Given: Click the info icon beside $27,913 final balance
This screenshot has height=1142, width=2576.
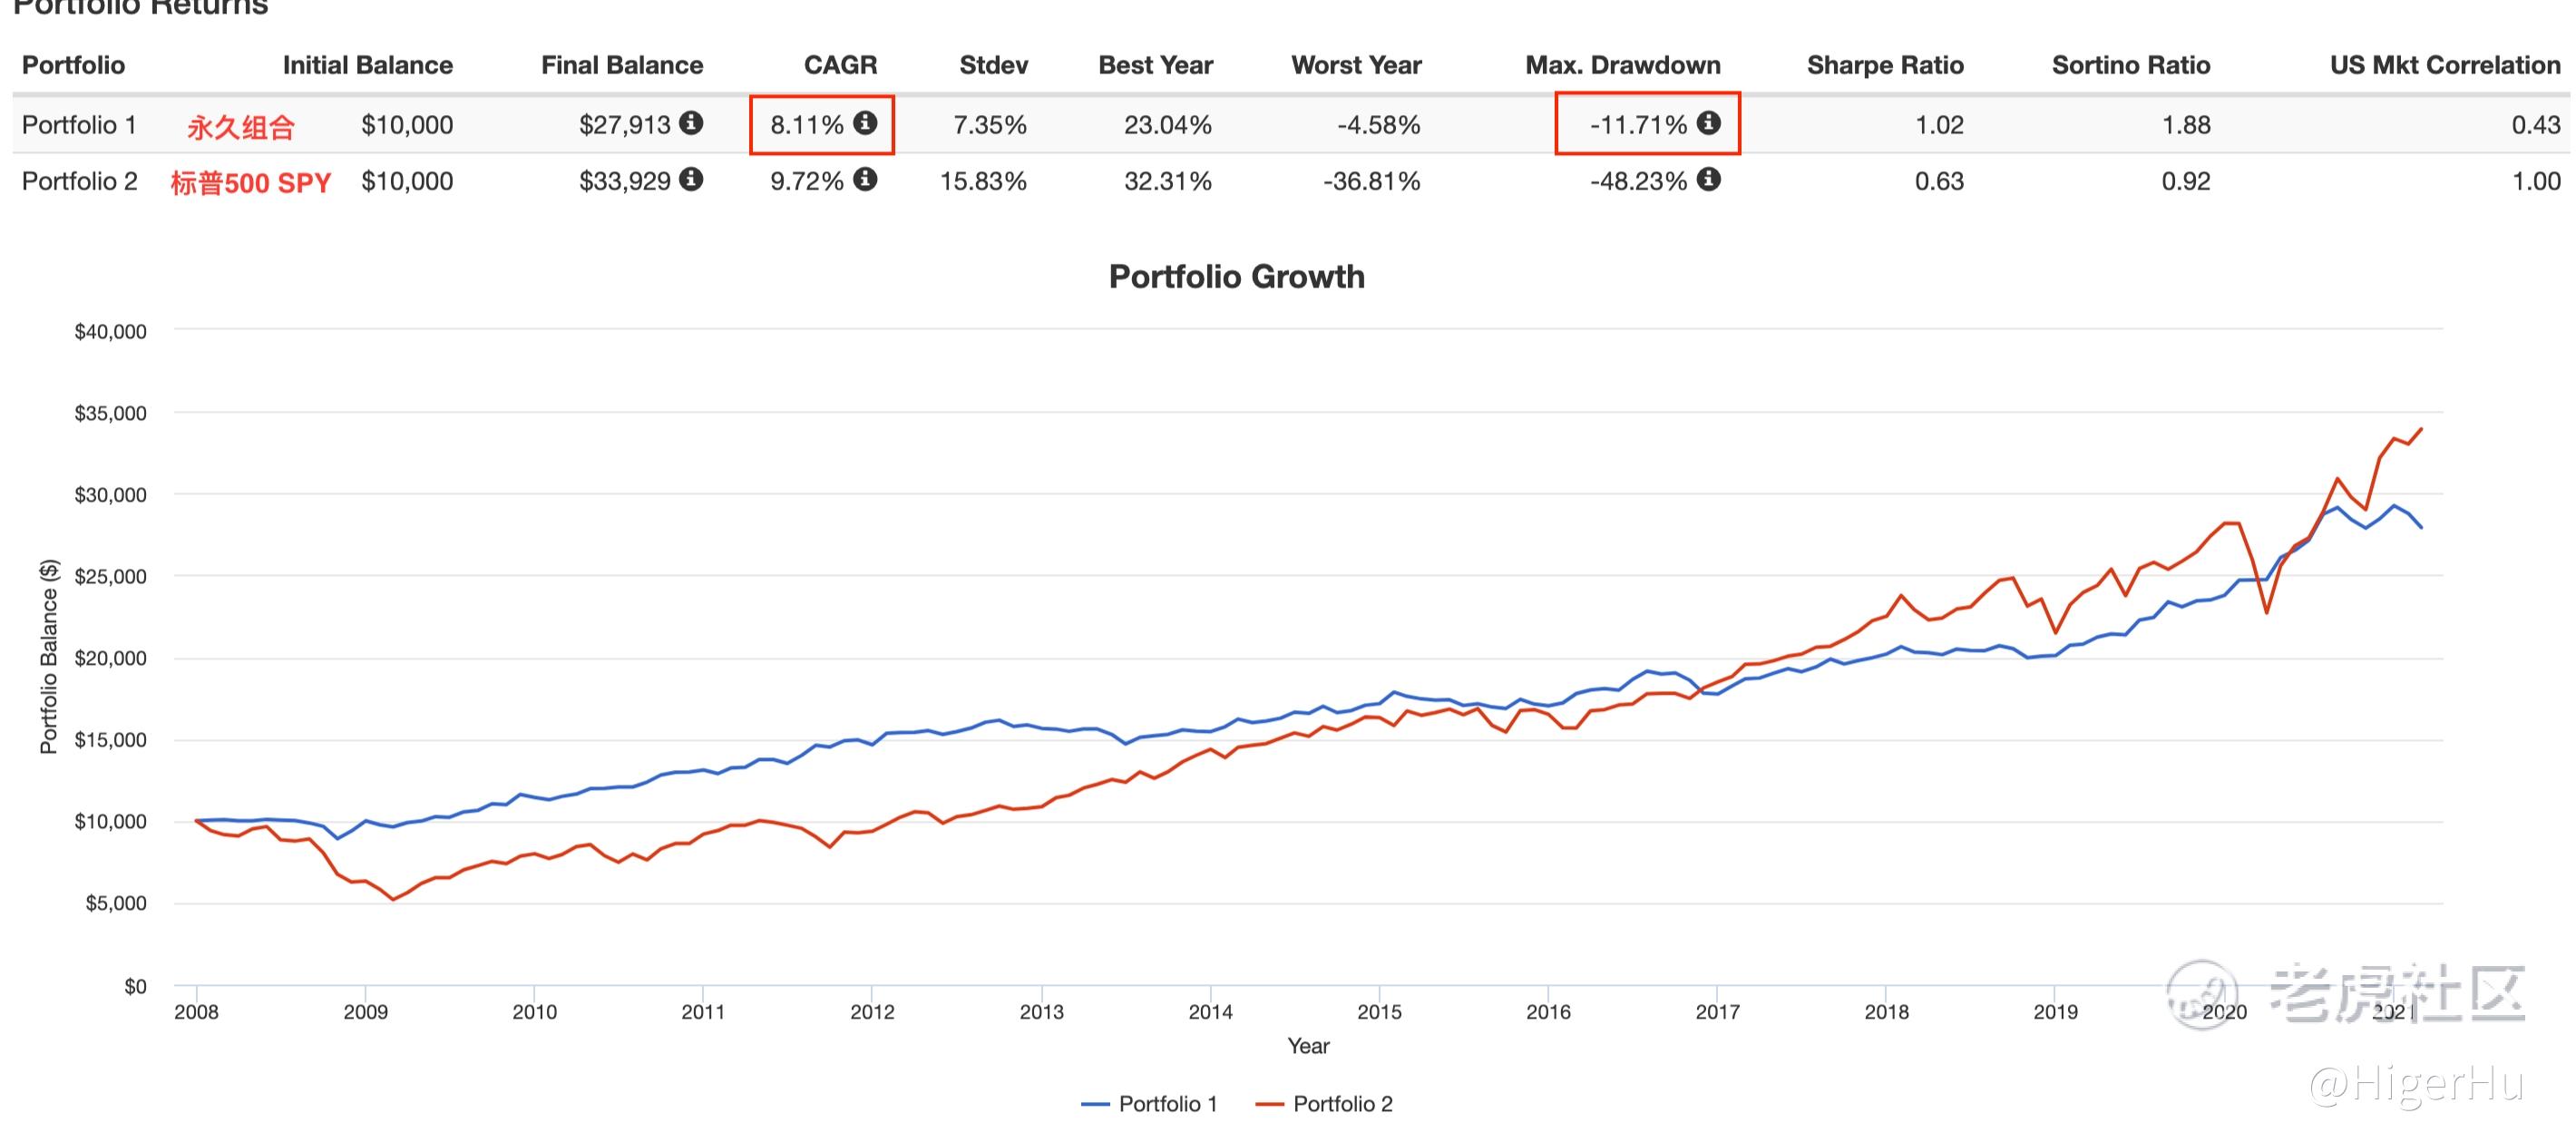Looking at the screenshot, I should click(691, 123).
